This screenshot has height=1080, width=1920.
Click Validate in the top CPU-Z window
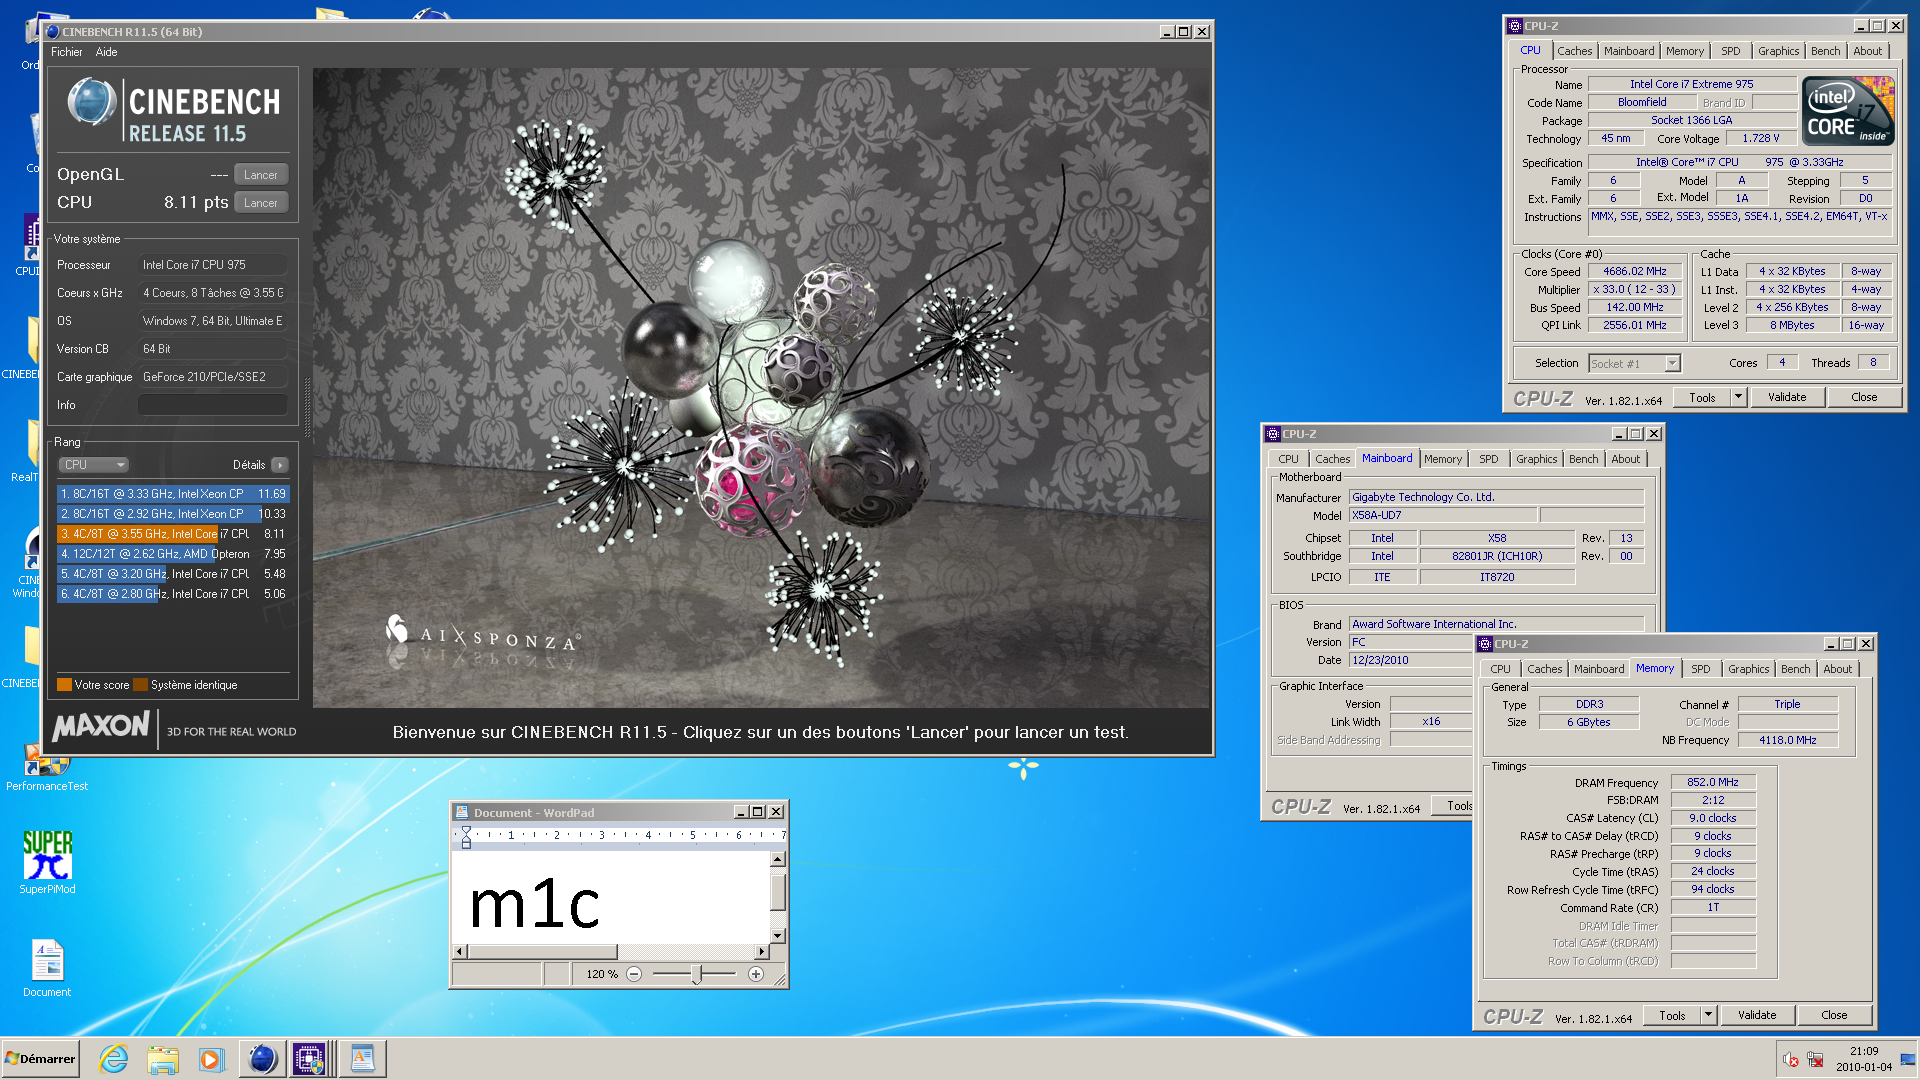(x=1787, y=397)
